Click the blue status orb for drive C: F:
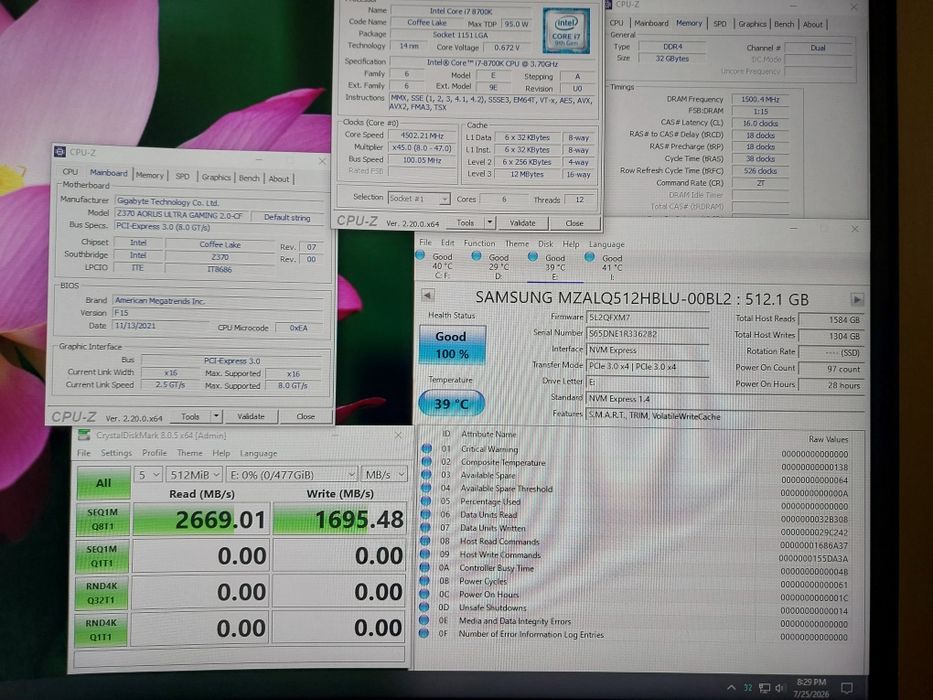 (x=420, y=255)
